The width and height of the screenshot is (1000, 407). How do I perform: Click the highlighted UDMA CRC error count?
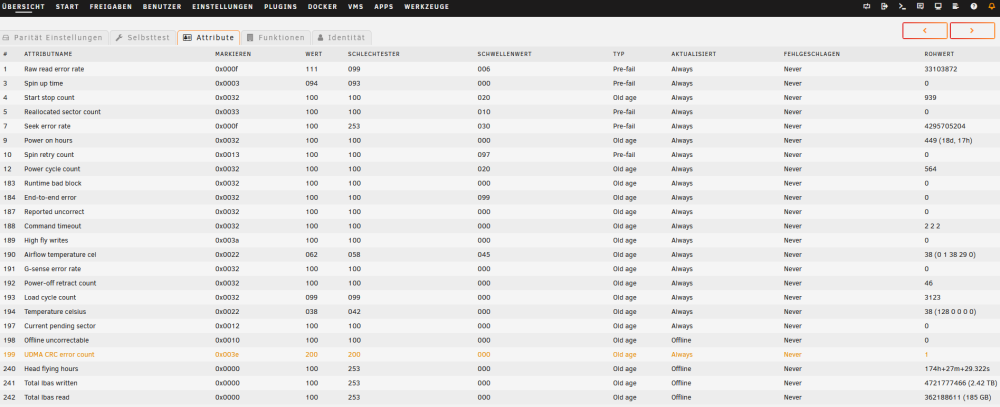[x=59, y=354]
